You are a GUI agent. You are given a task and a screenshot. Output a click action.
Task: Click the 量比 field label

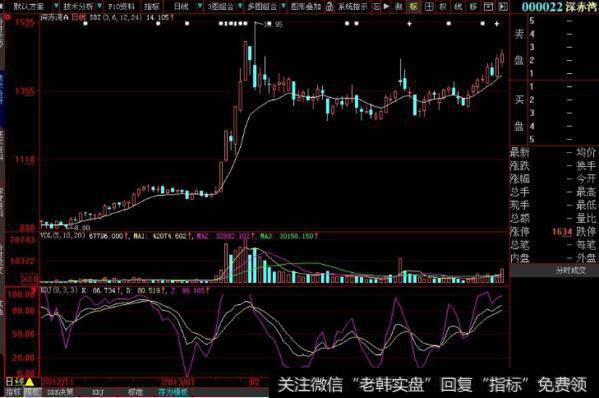586,218
